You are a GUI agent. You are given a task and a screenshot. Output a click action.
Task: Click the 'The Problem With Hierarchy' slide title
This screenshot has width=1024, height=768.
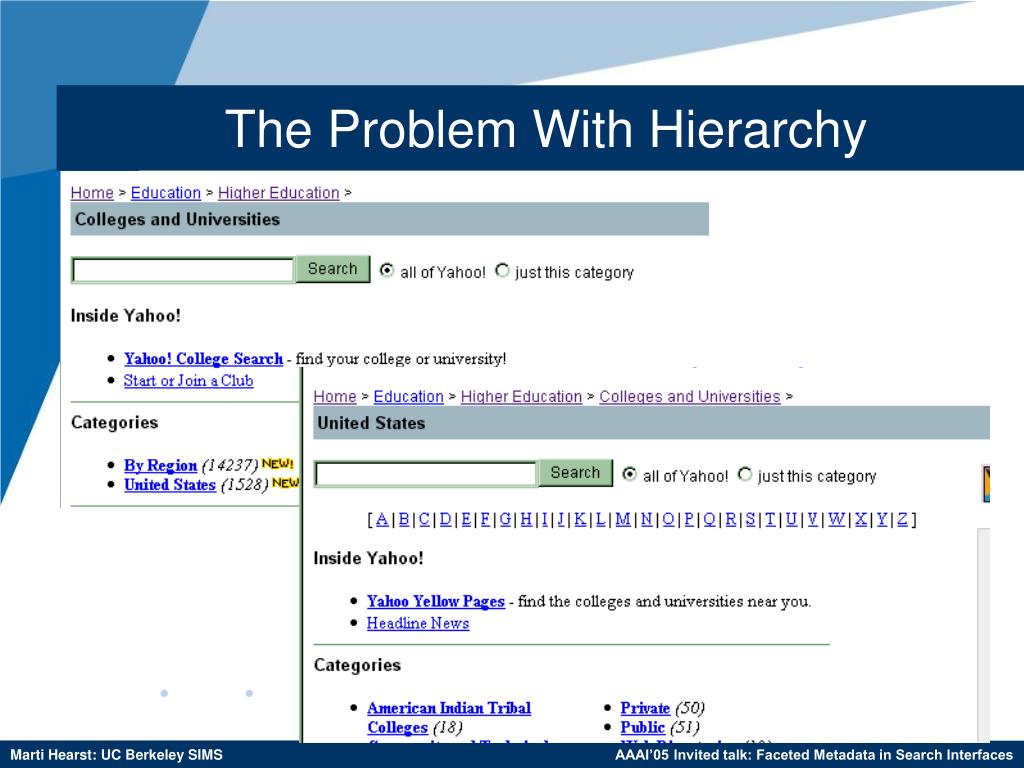pos(545,129)
